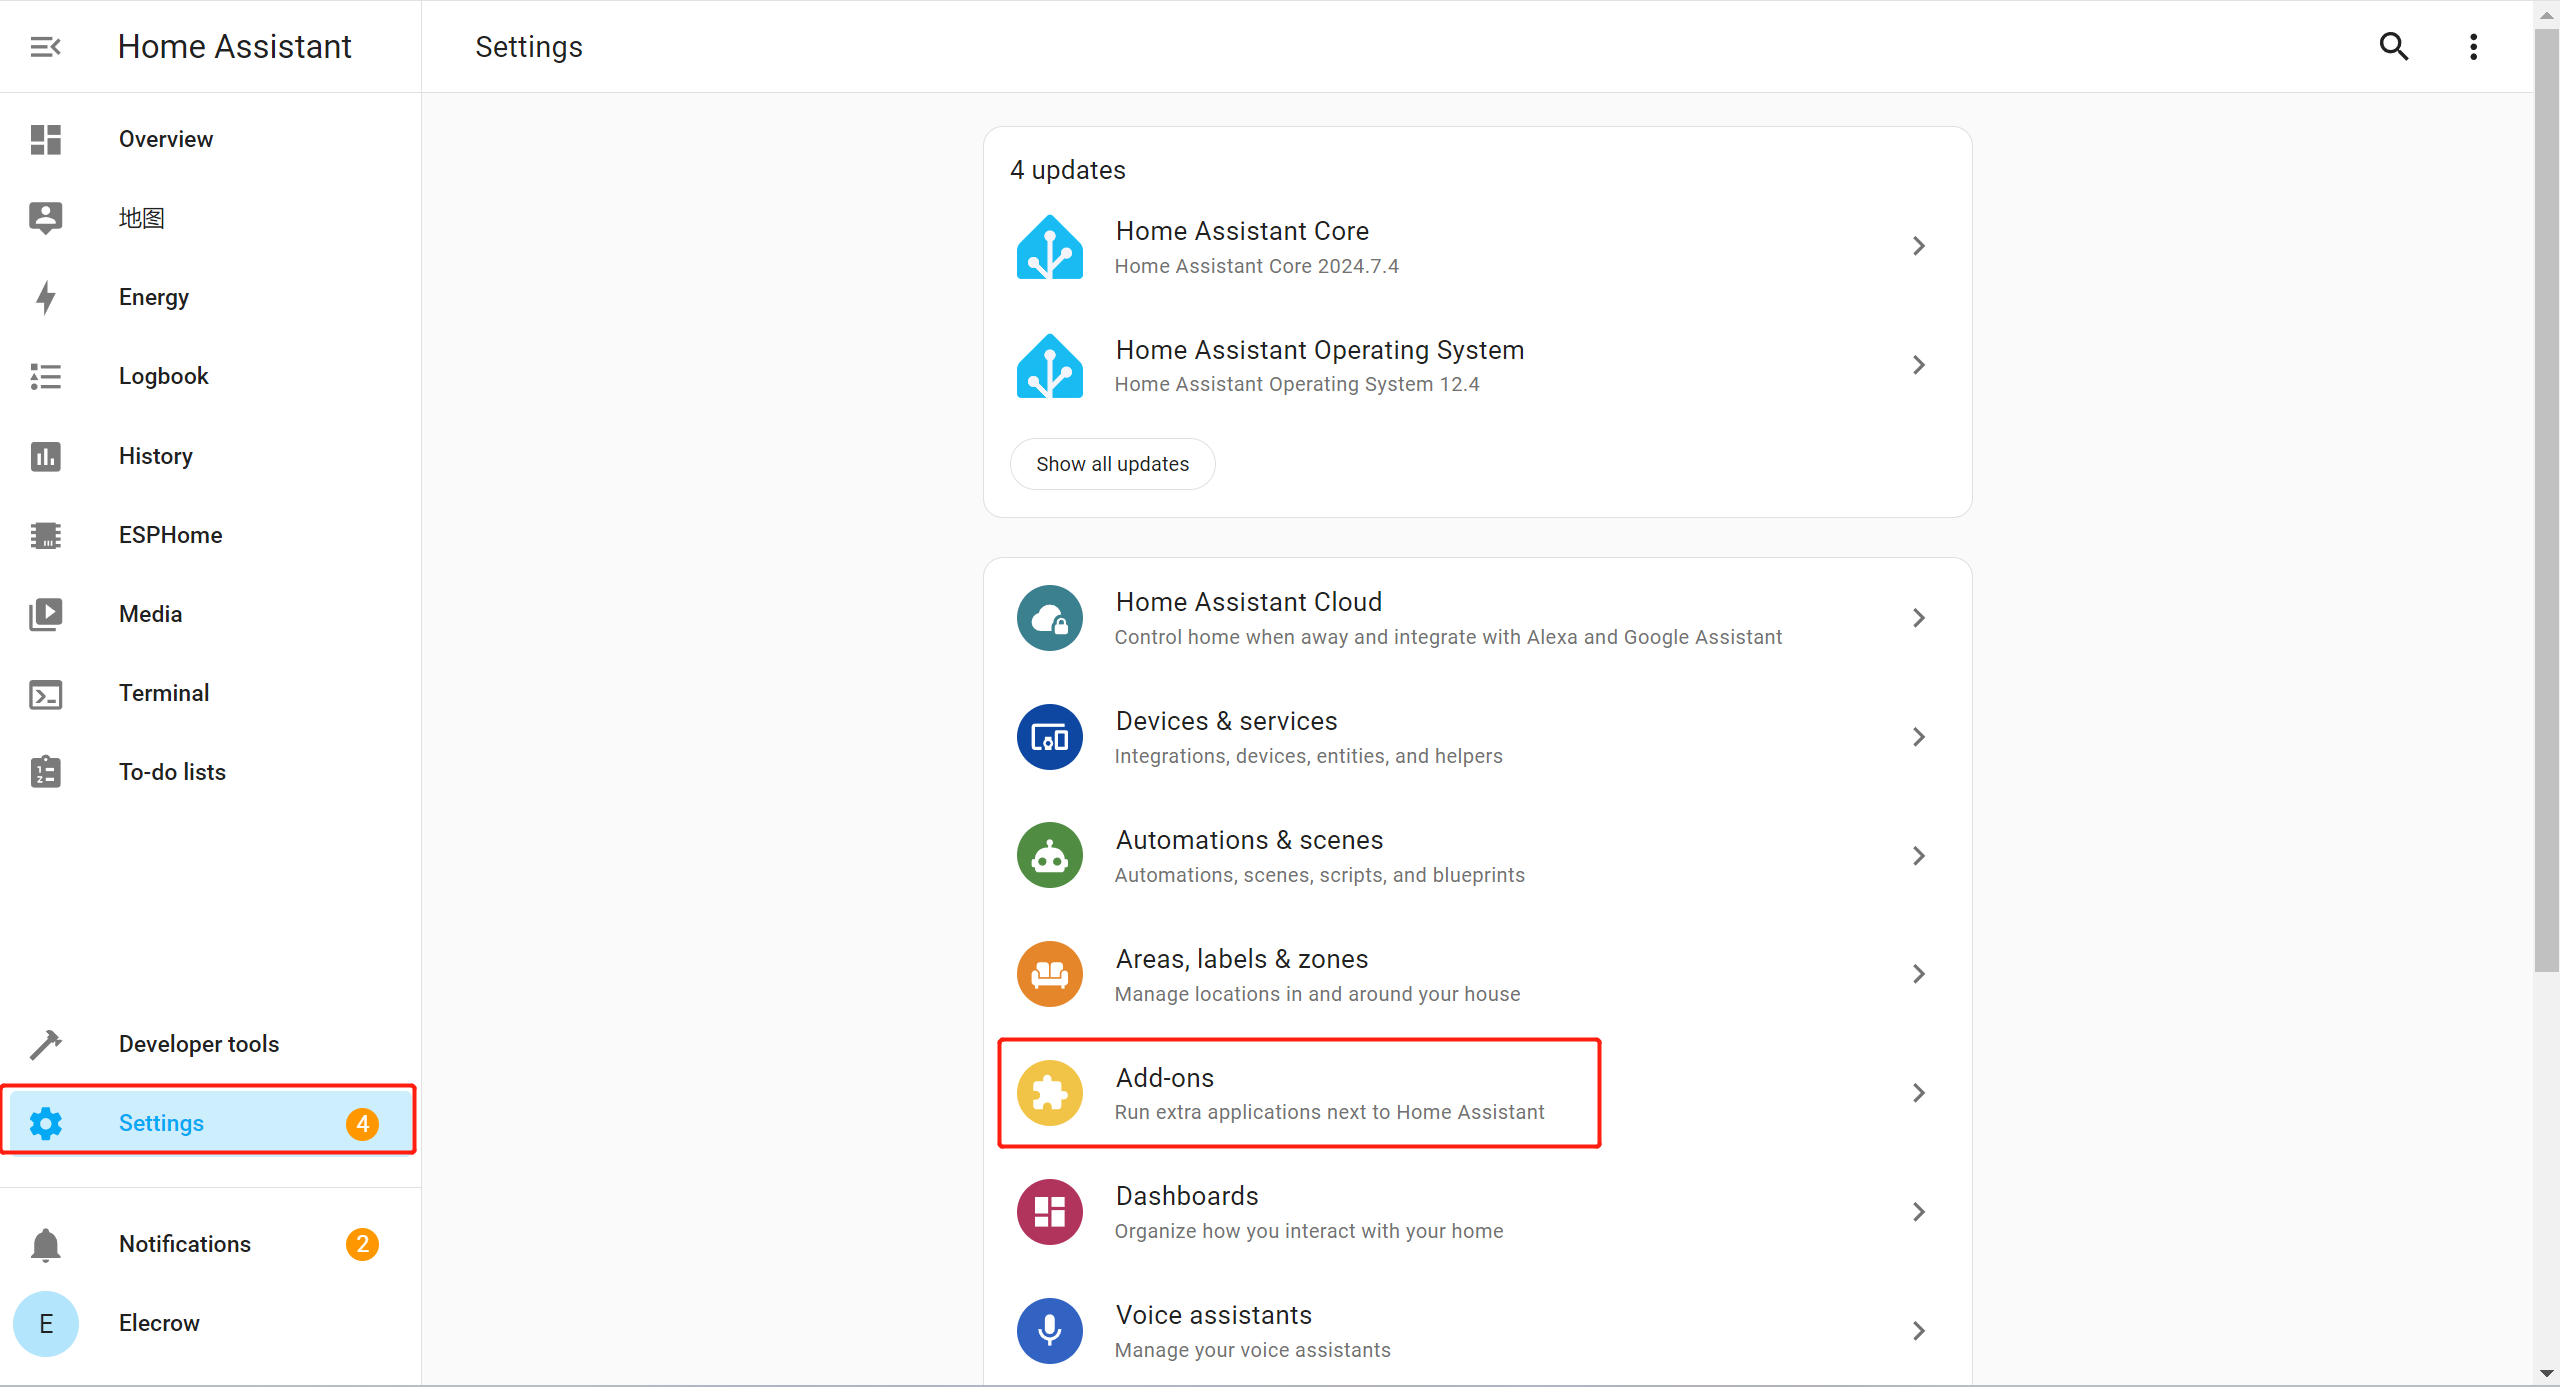The image size is (2560, 1387).
Task: Click the Settings badge showing 4
Action: 362,1124
